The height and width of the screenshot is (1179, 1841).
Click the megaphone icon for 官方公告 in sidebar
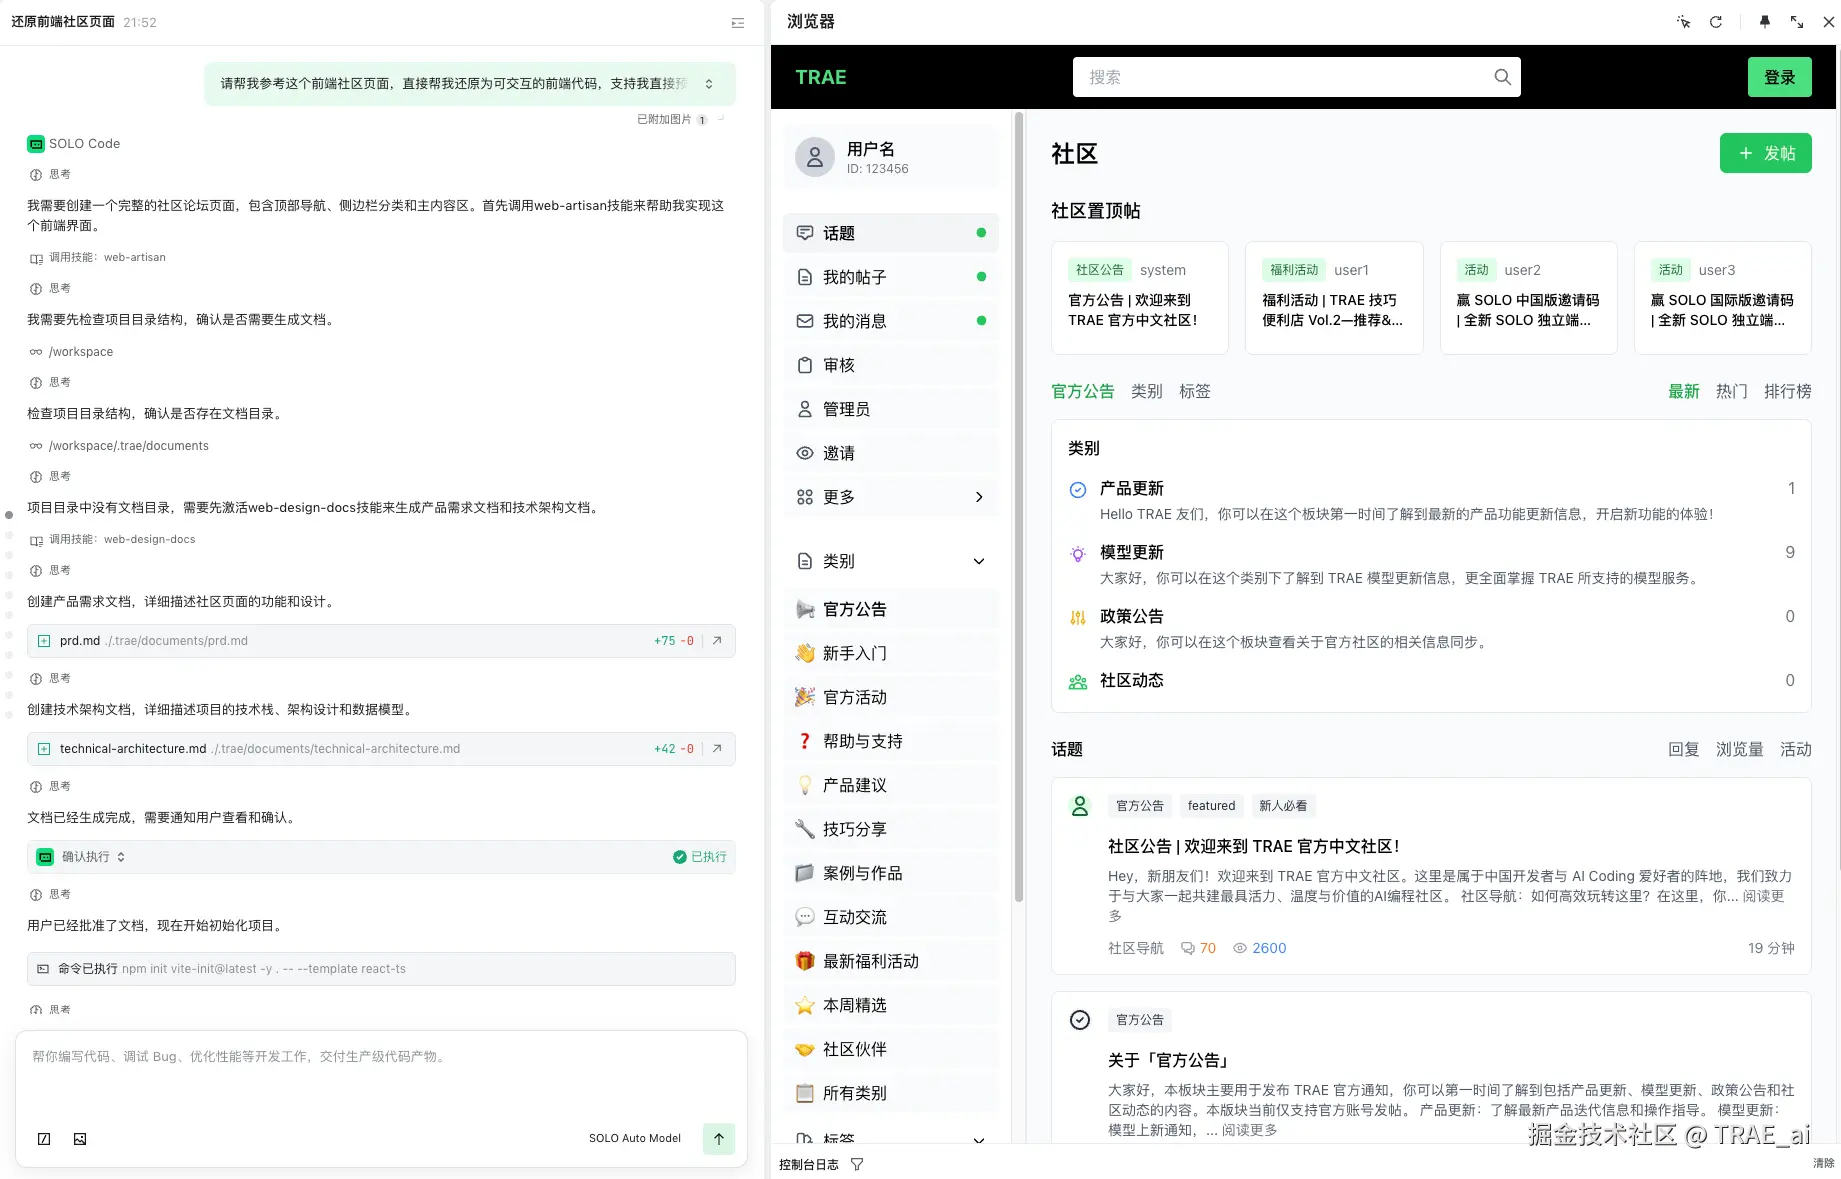click(x=805, y=609)
